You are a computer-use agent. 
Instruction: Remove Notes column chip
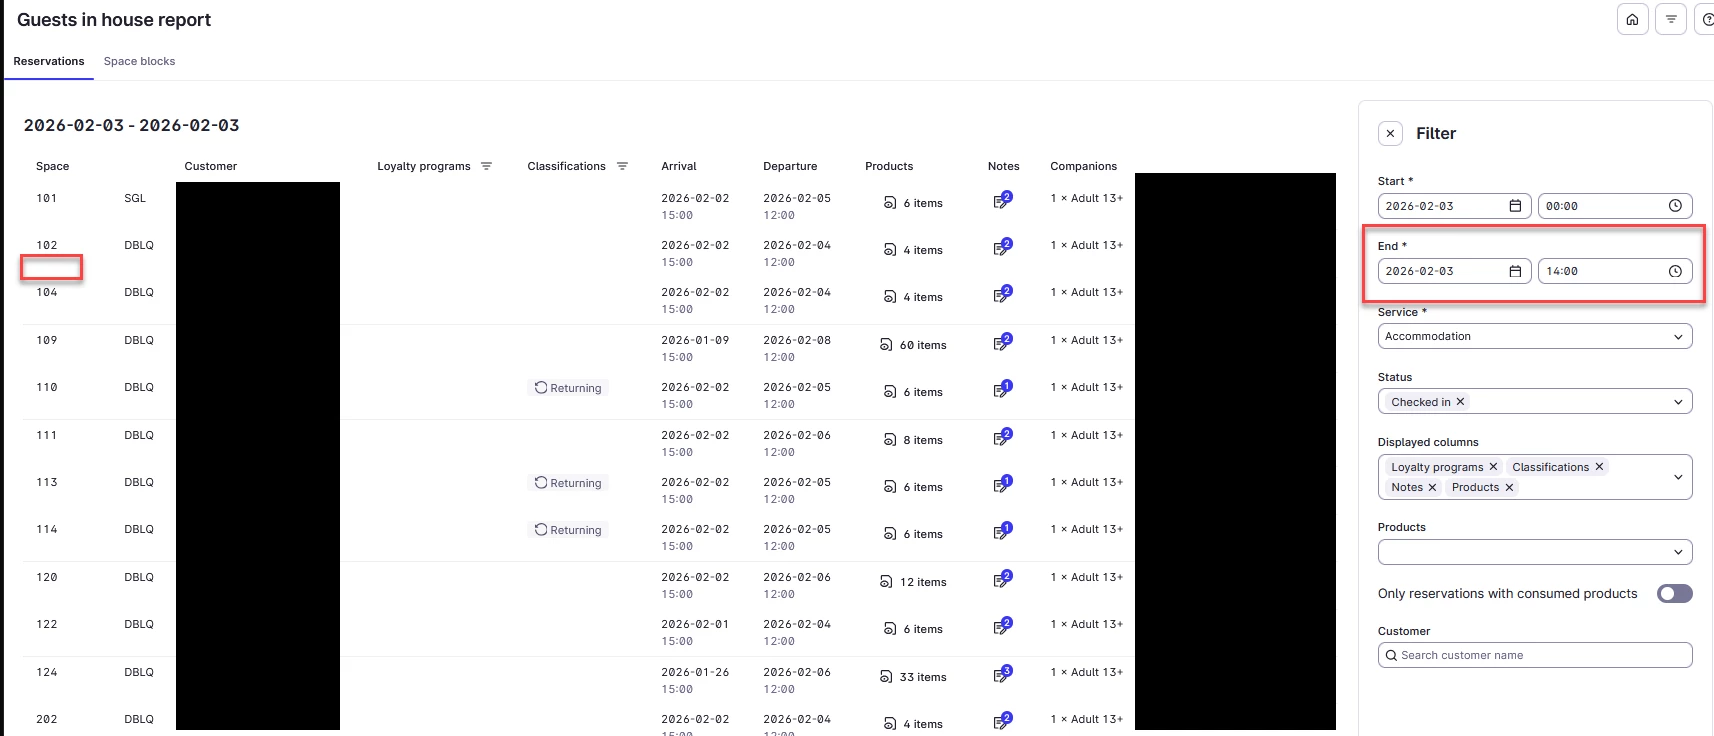1432,487
